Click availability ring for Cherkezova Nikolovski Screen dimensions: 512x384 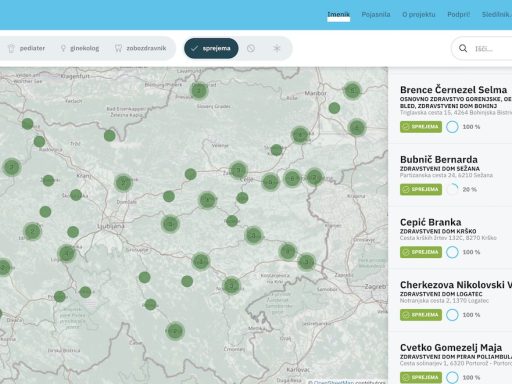pos(452,315)
